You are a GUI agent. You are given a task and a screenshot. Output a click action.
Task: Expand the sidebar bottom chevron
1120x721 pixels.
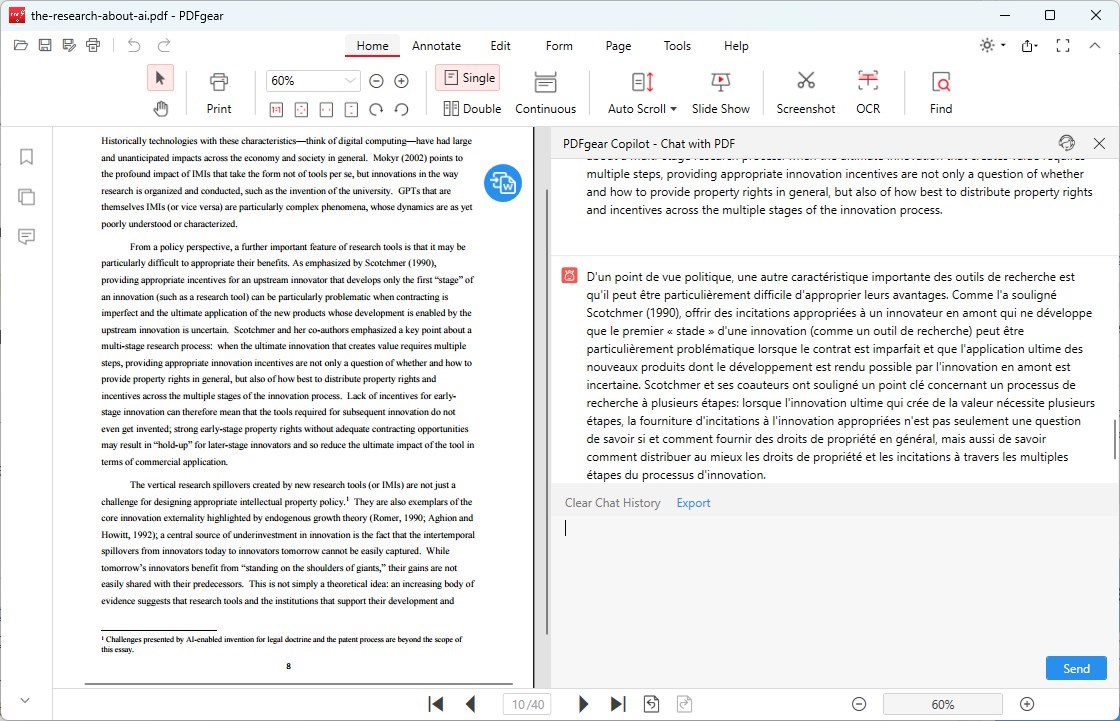point(25,700)
